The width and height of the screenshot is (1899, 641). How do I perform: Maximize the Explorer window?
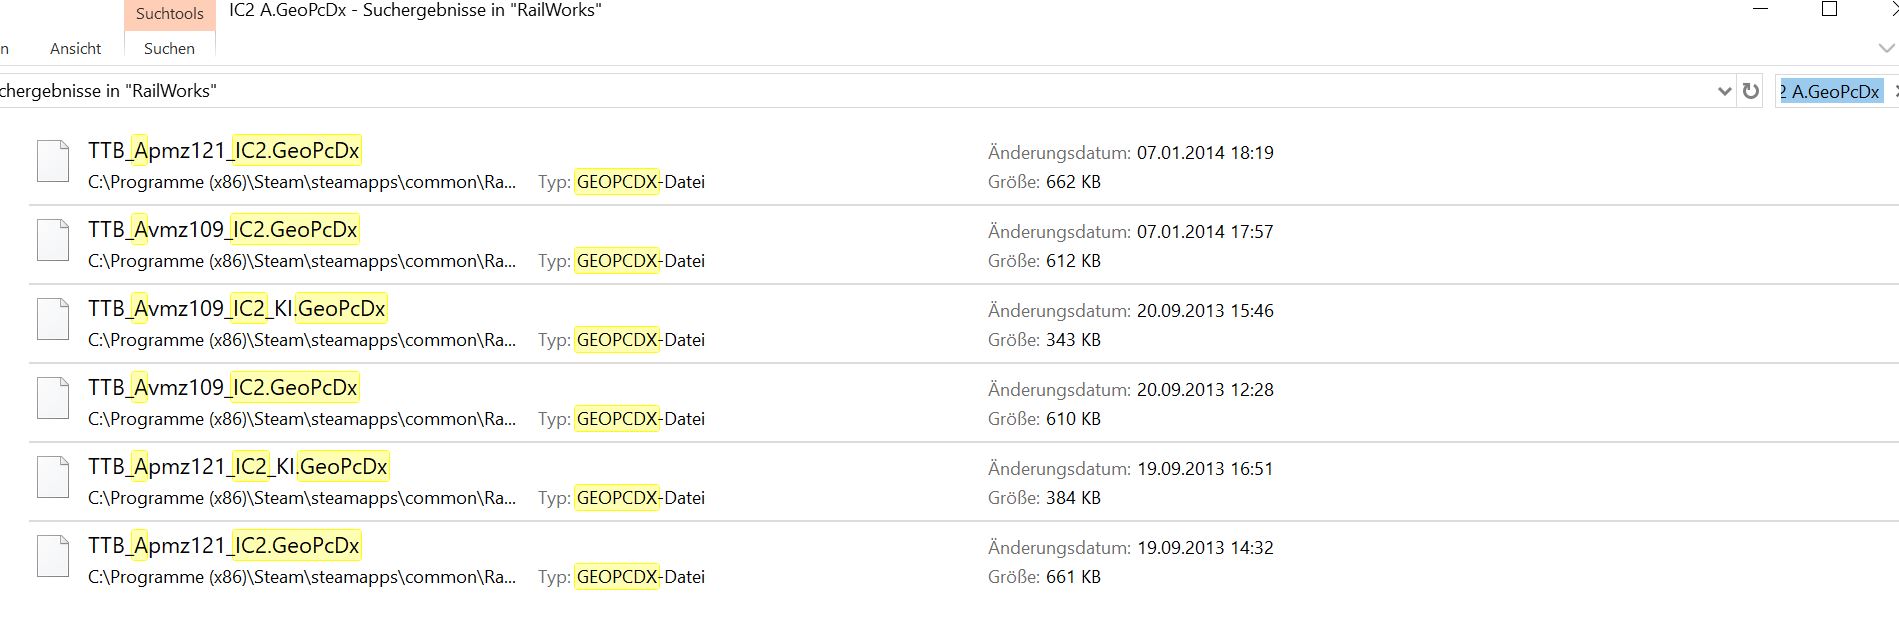coord(1829,10)
